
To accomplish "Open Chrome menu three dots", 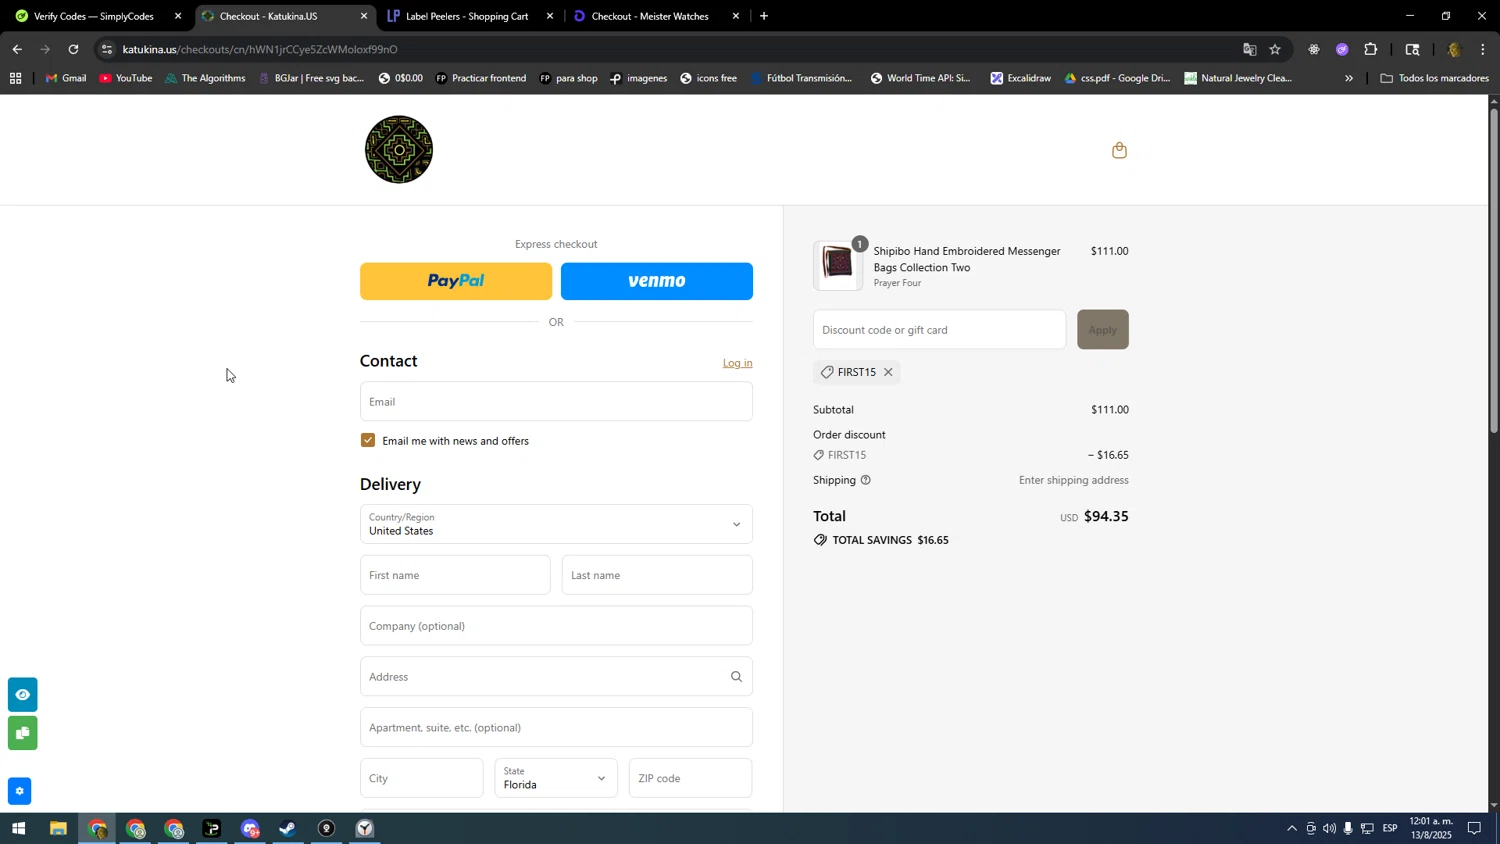I will point(1483,49).
